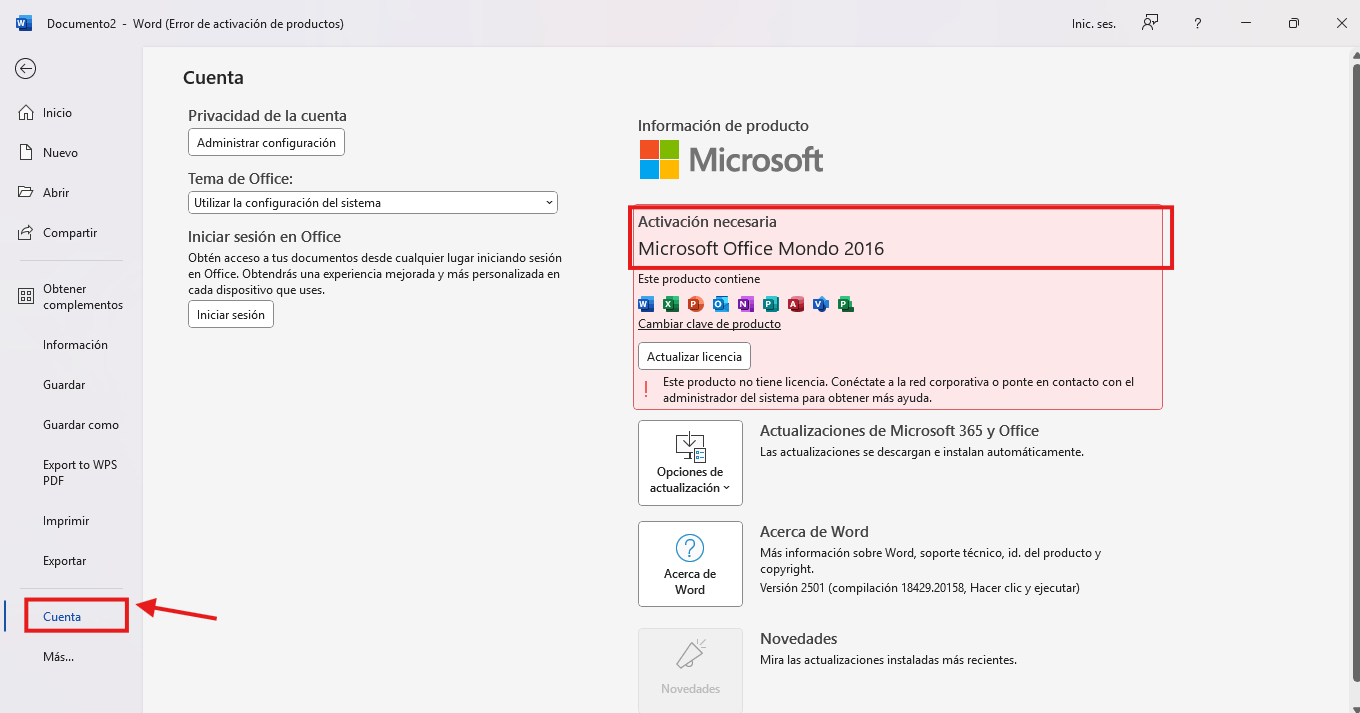Click the Nuevo document icon
The height and width of the screenshot is (713, 1360).
[27, 153]
